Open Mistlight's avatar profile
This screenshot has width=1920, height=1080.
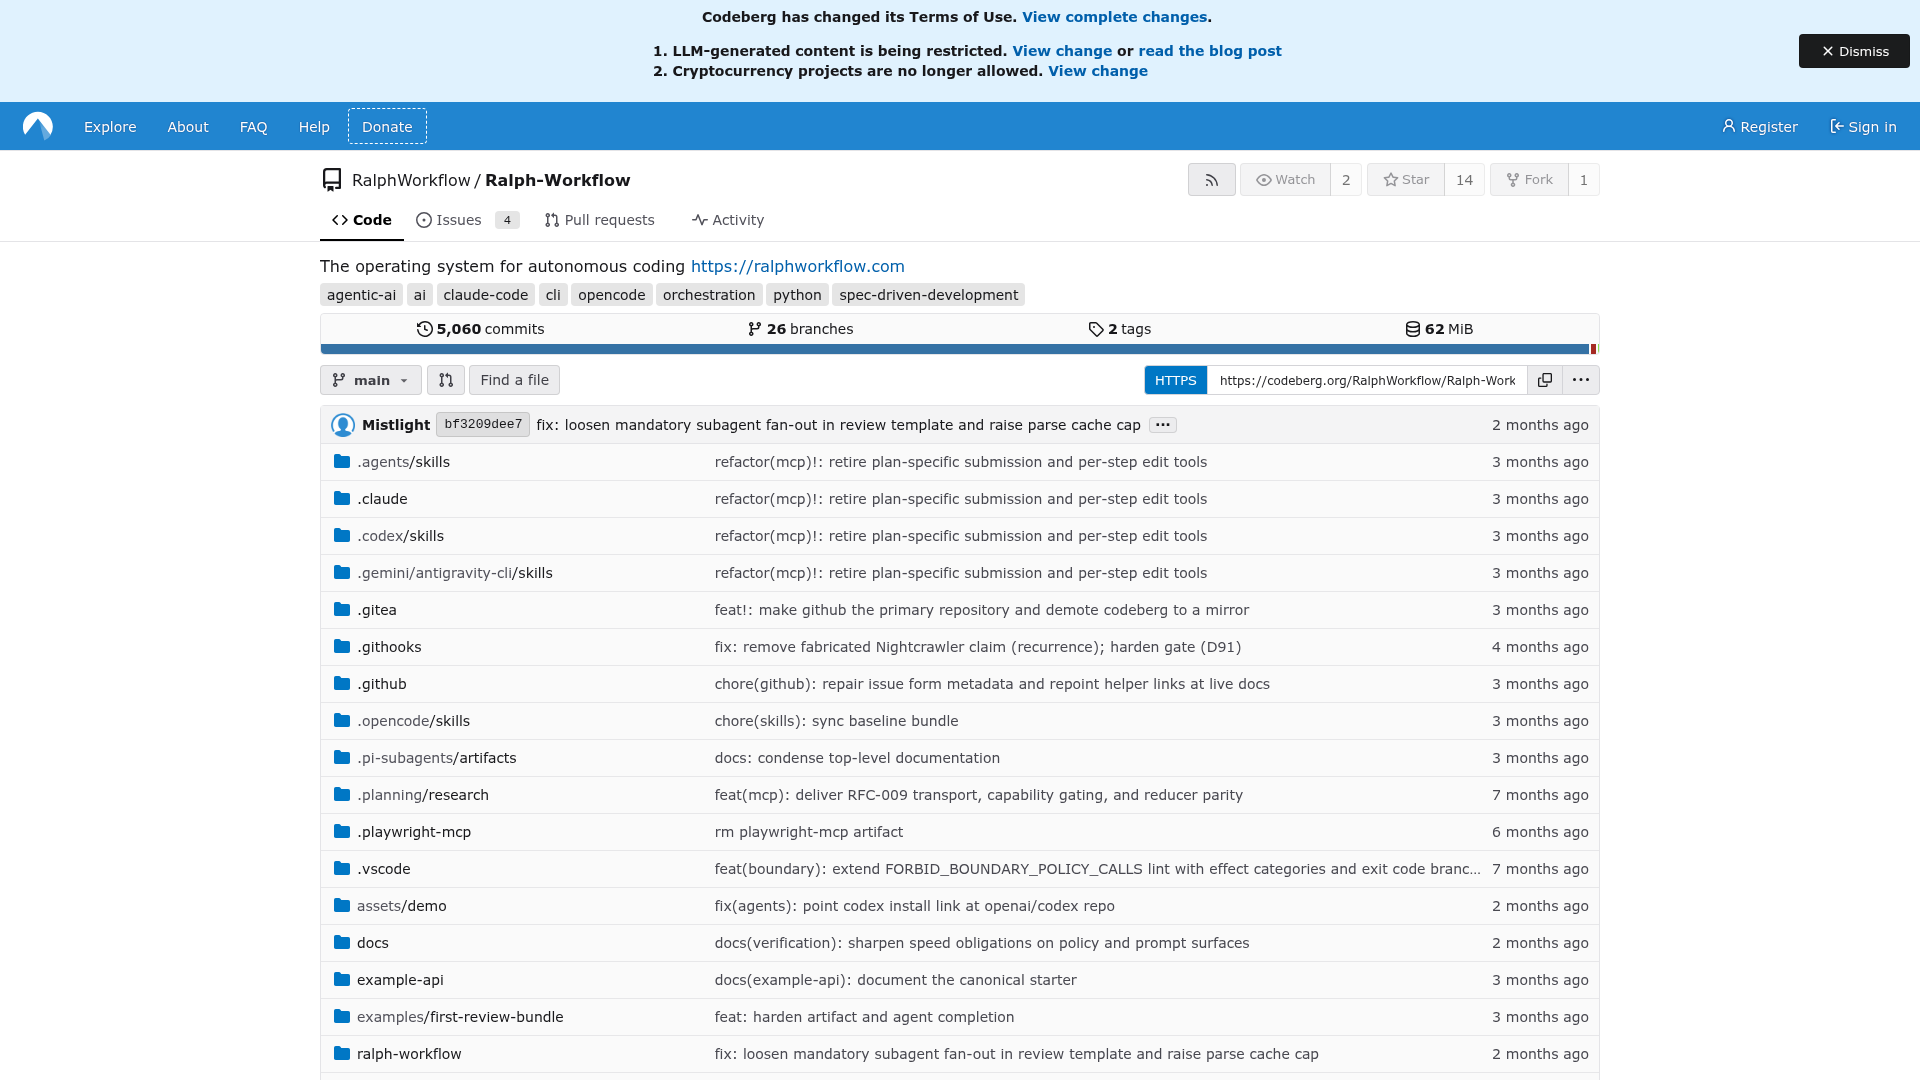tap(343, 425)
